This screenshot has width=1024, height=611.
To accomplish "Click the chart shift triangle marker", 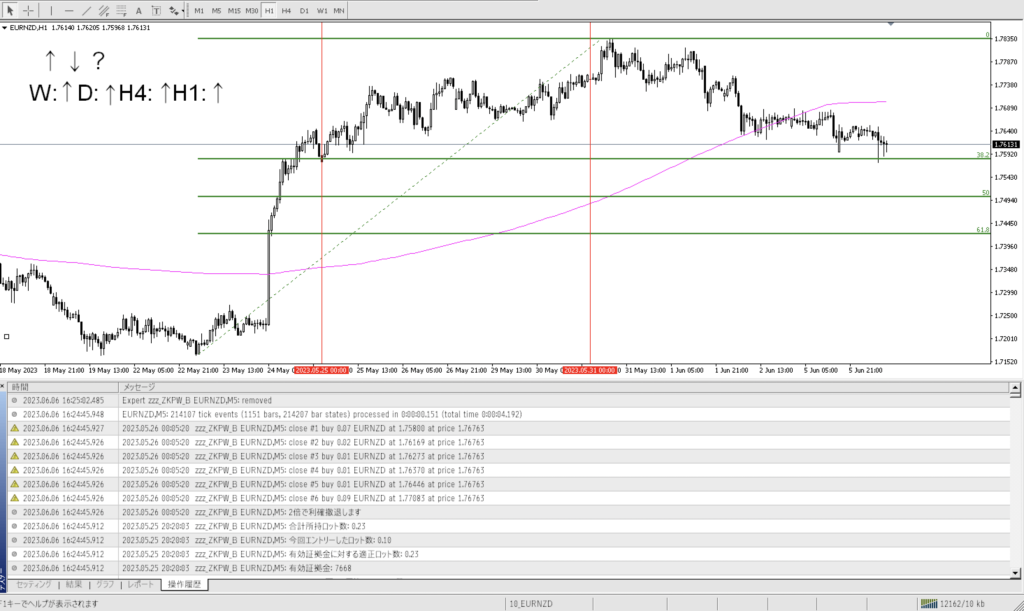I will (x=890, y=23).
